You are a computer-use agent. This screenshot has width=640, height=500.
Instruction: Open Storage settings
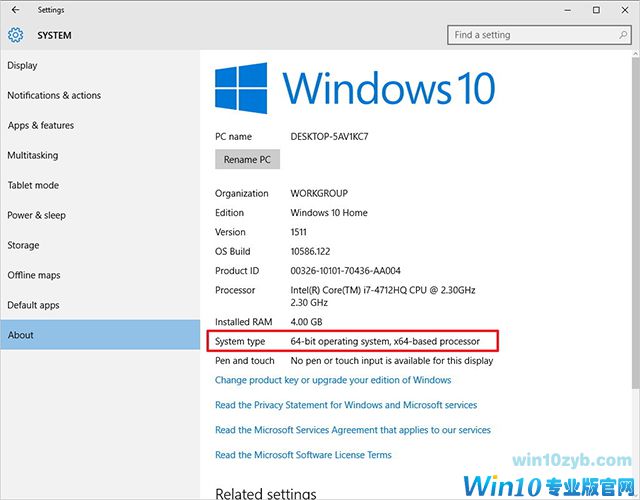click(x=100, y=245)
